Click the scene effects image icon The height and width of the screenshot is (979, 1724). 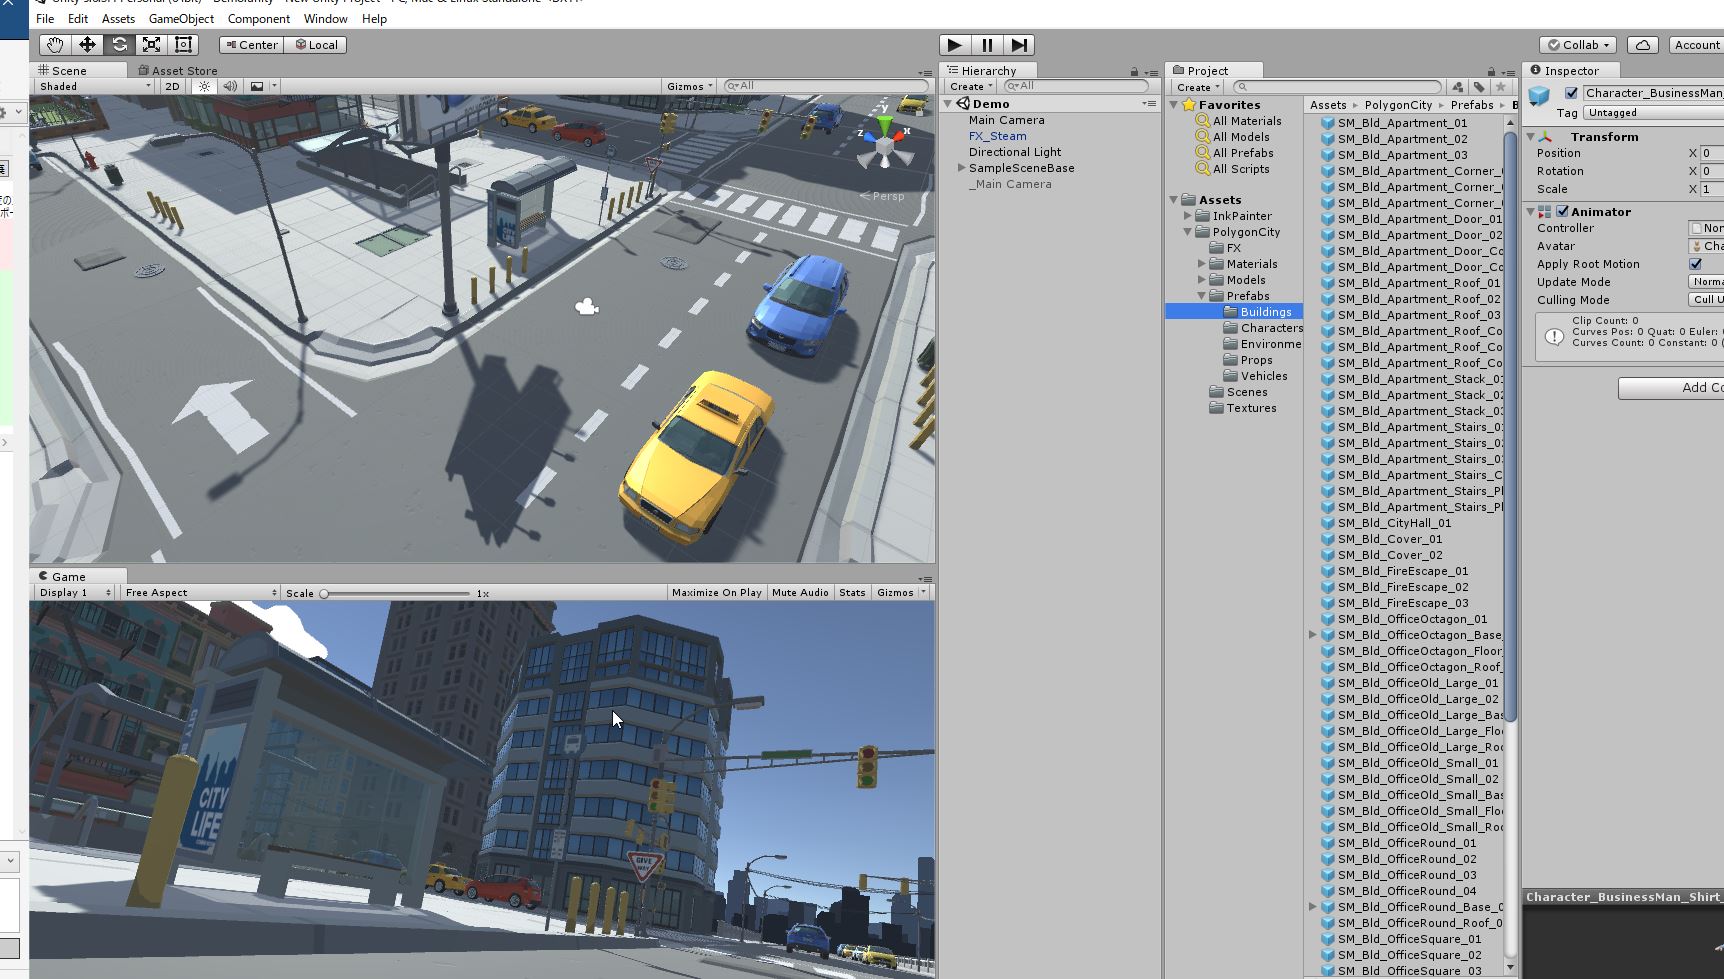tap(257, 86)
